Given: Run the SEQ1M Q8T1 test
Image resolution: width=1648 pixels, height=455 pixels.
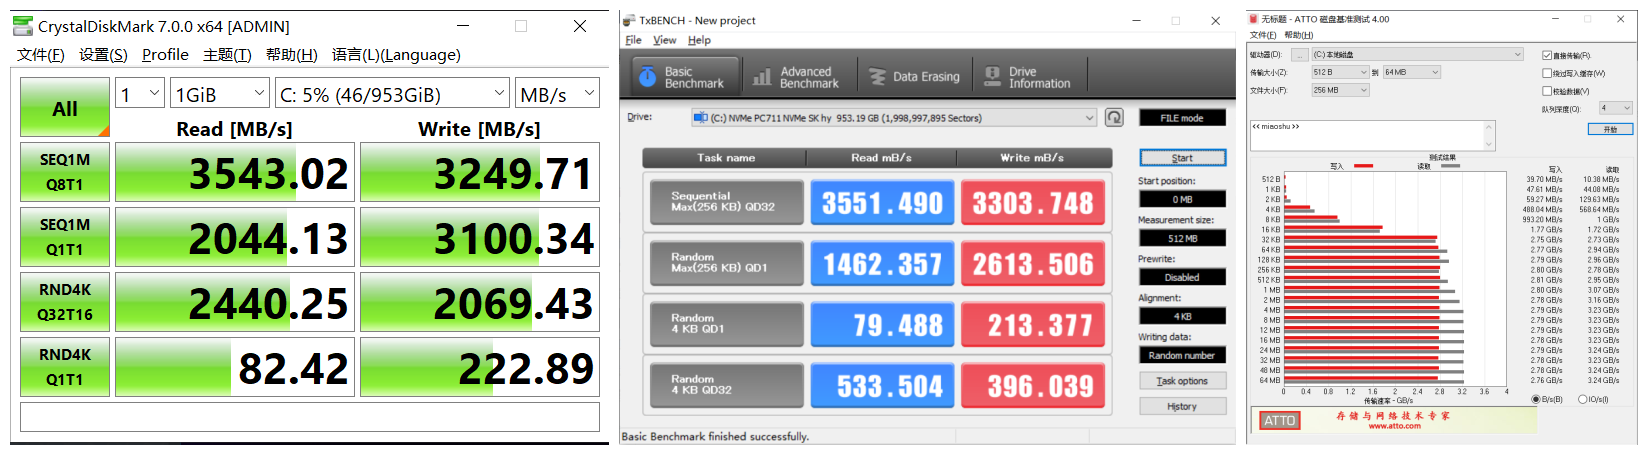Looking at the screenshot, I should click(65, 172).
